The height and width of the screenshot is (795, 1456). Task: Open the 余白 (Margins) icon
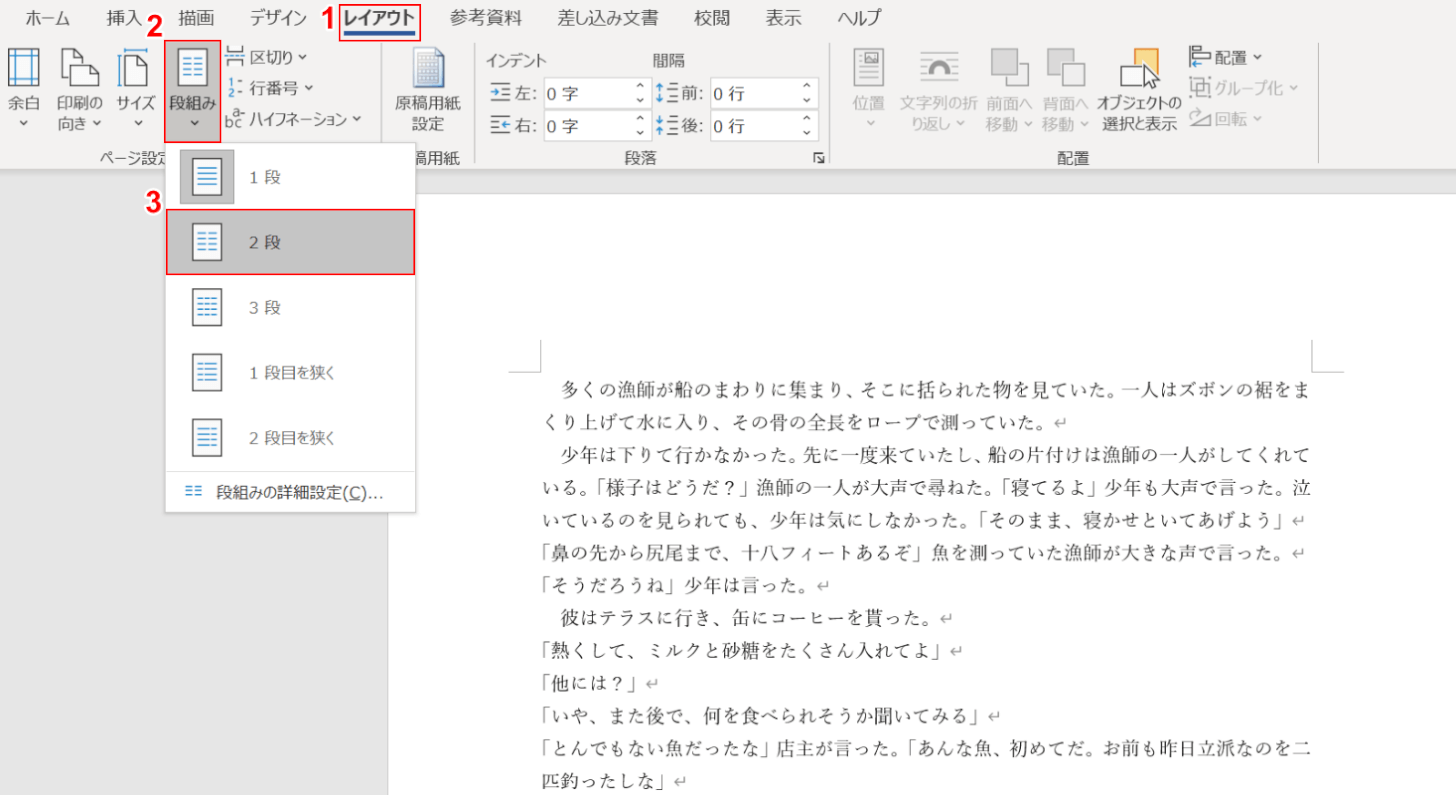click(x=23, y=70)
